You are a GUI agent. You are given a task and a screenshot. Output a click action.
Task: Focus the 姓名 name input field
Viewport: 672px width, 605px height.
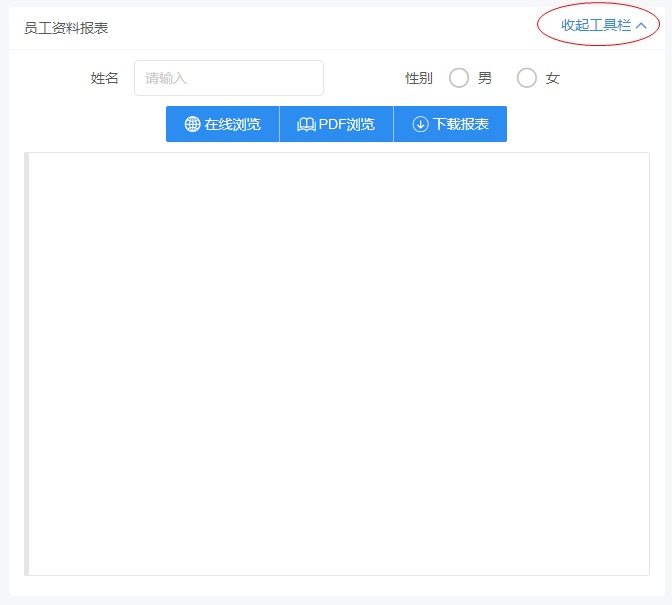(229, 78)
